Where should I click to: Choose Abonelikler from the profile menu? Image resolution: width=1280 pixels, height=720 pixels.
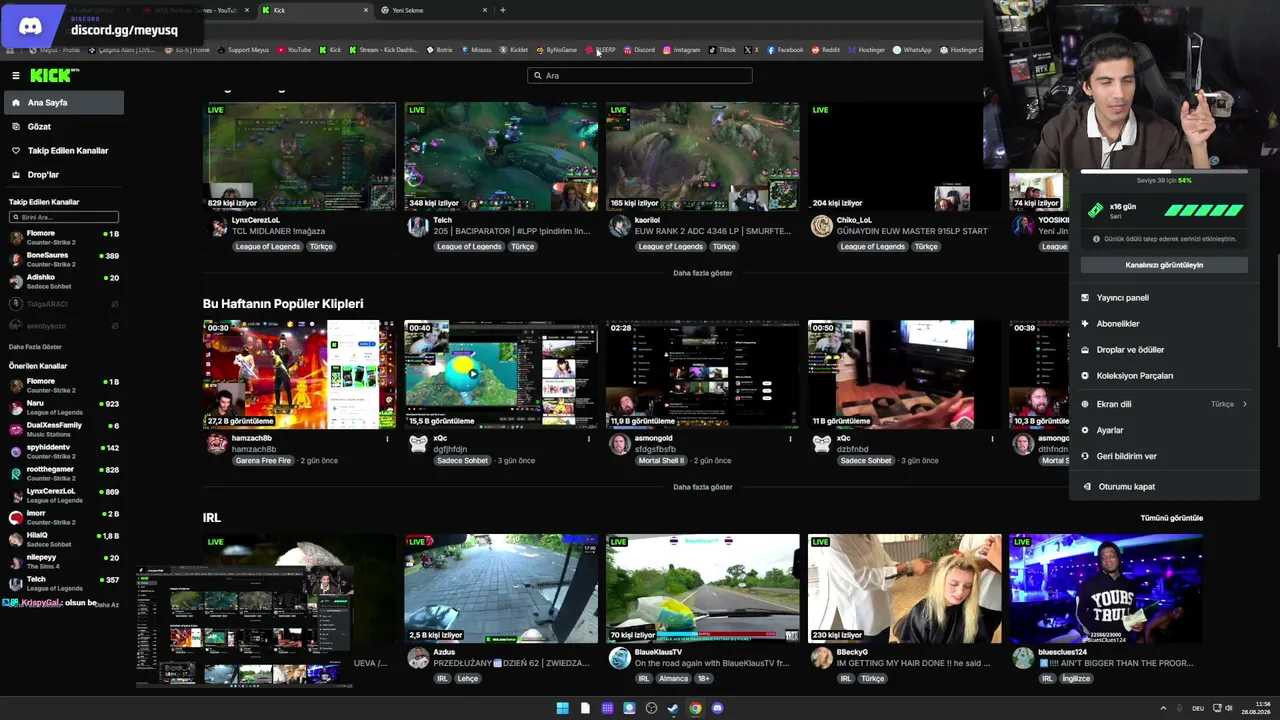[x=1165, y=323]
